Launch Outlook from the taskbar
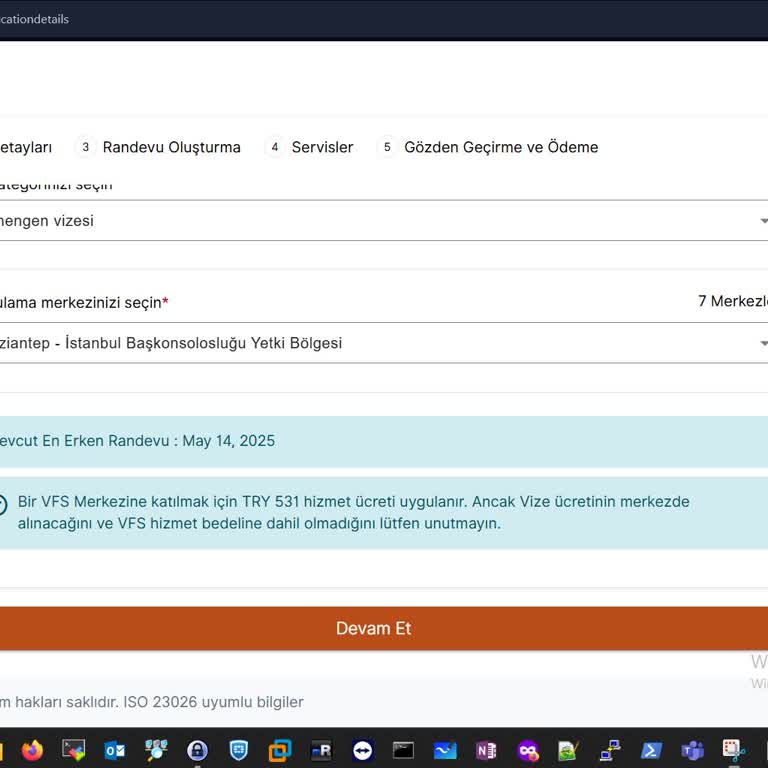Screen dimensions: 768x768 click(x=115, y=750)
